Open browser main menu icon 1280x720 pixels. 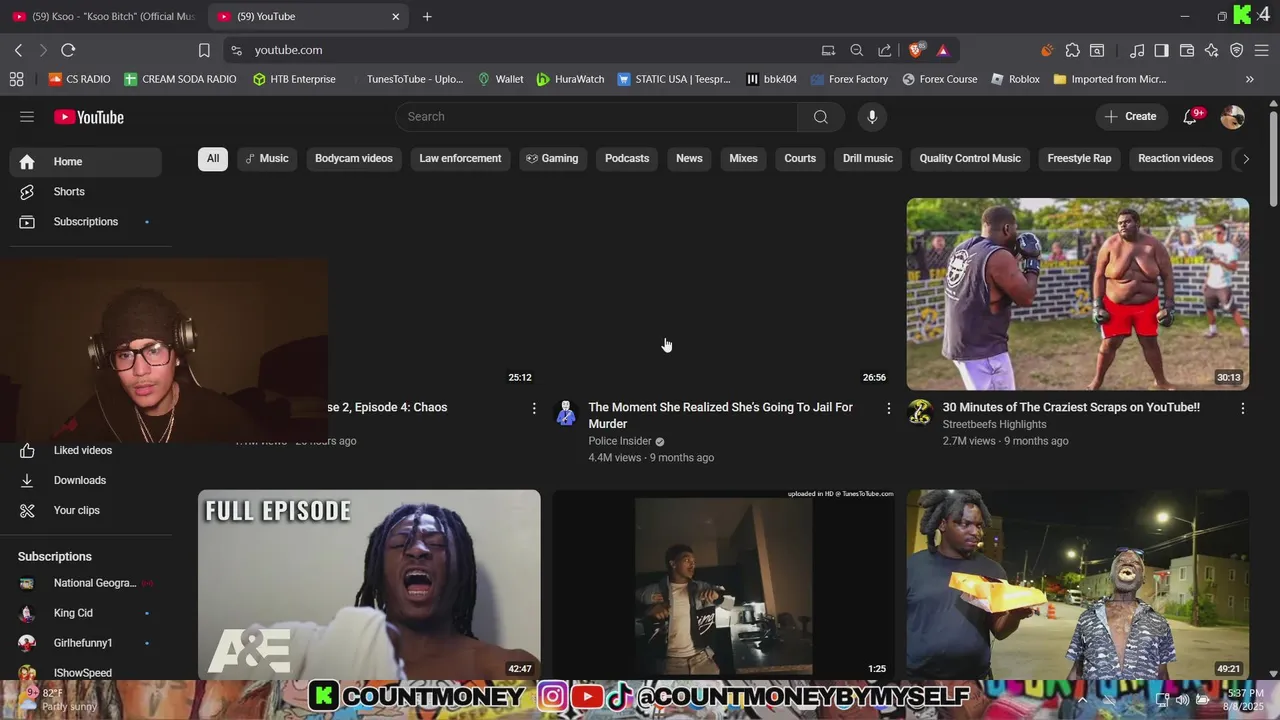click(x=1262, y=50)
